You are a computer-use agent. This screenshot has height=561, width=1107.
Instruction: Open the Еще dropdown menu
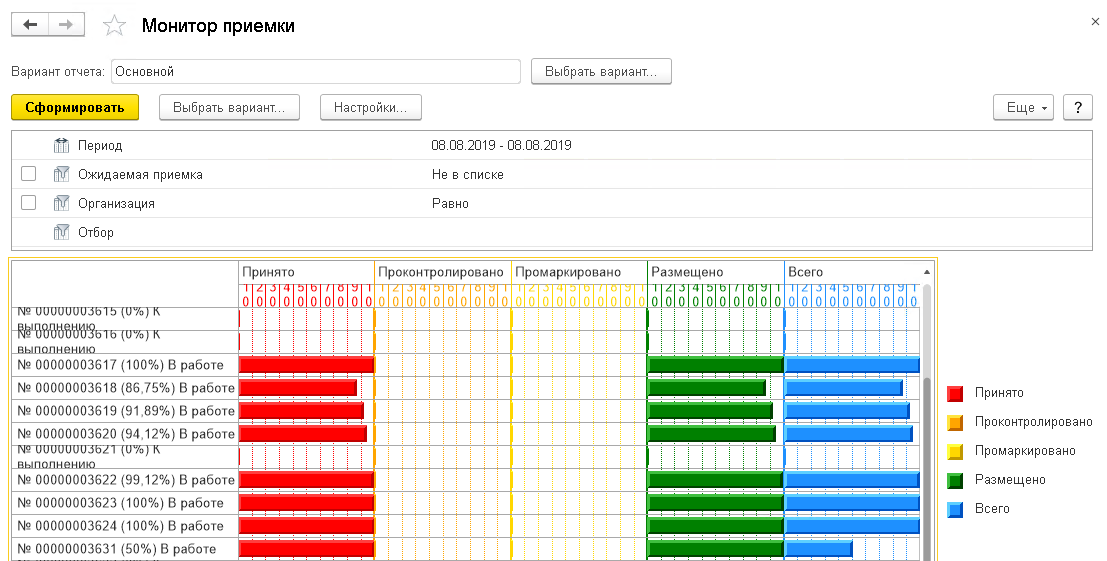click(1022, 108)
